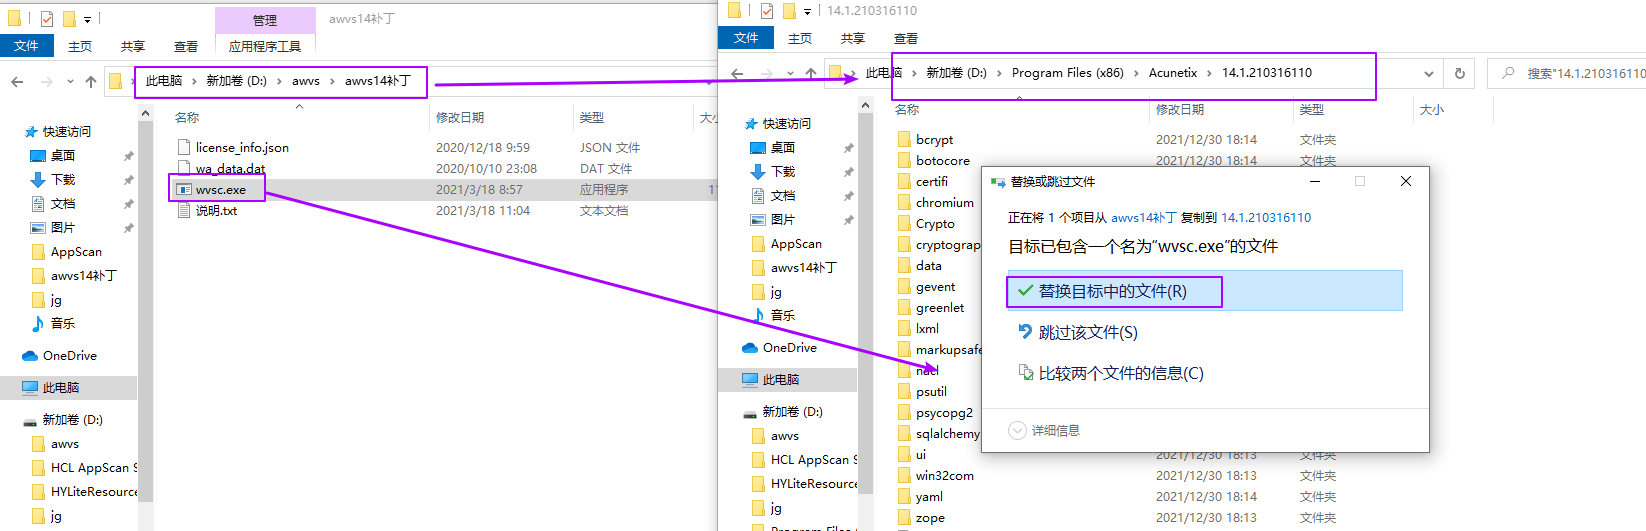Switch to the 应用程序工具 ribbon tab
Image resolution: width=1646 pixels, height=531 pixels.
264,46
